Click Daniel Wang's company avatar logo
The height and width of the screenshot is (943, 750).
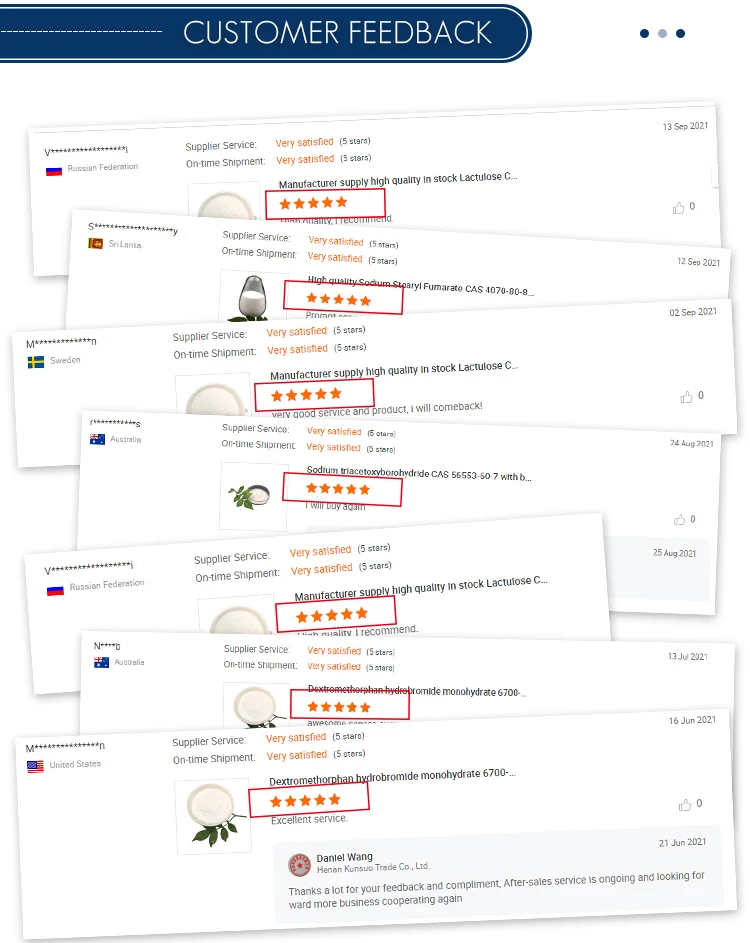tap(300, 865)
